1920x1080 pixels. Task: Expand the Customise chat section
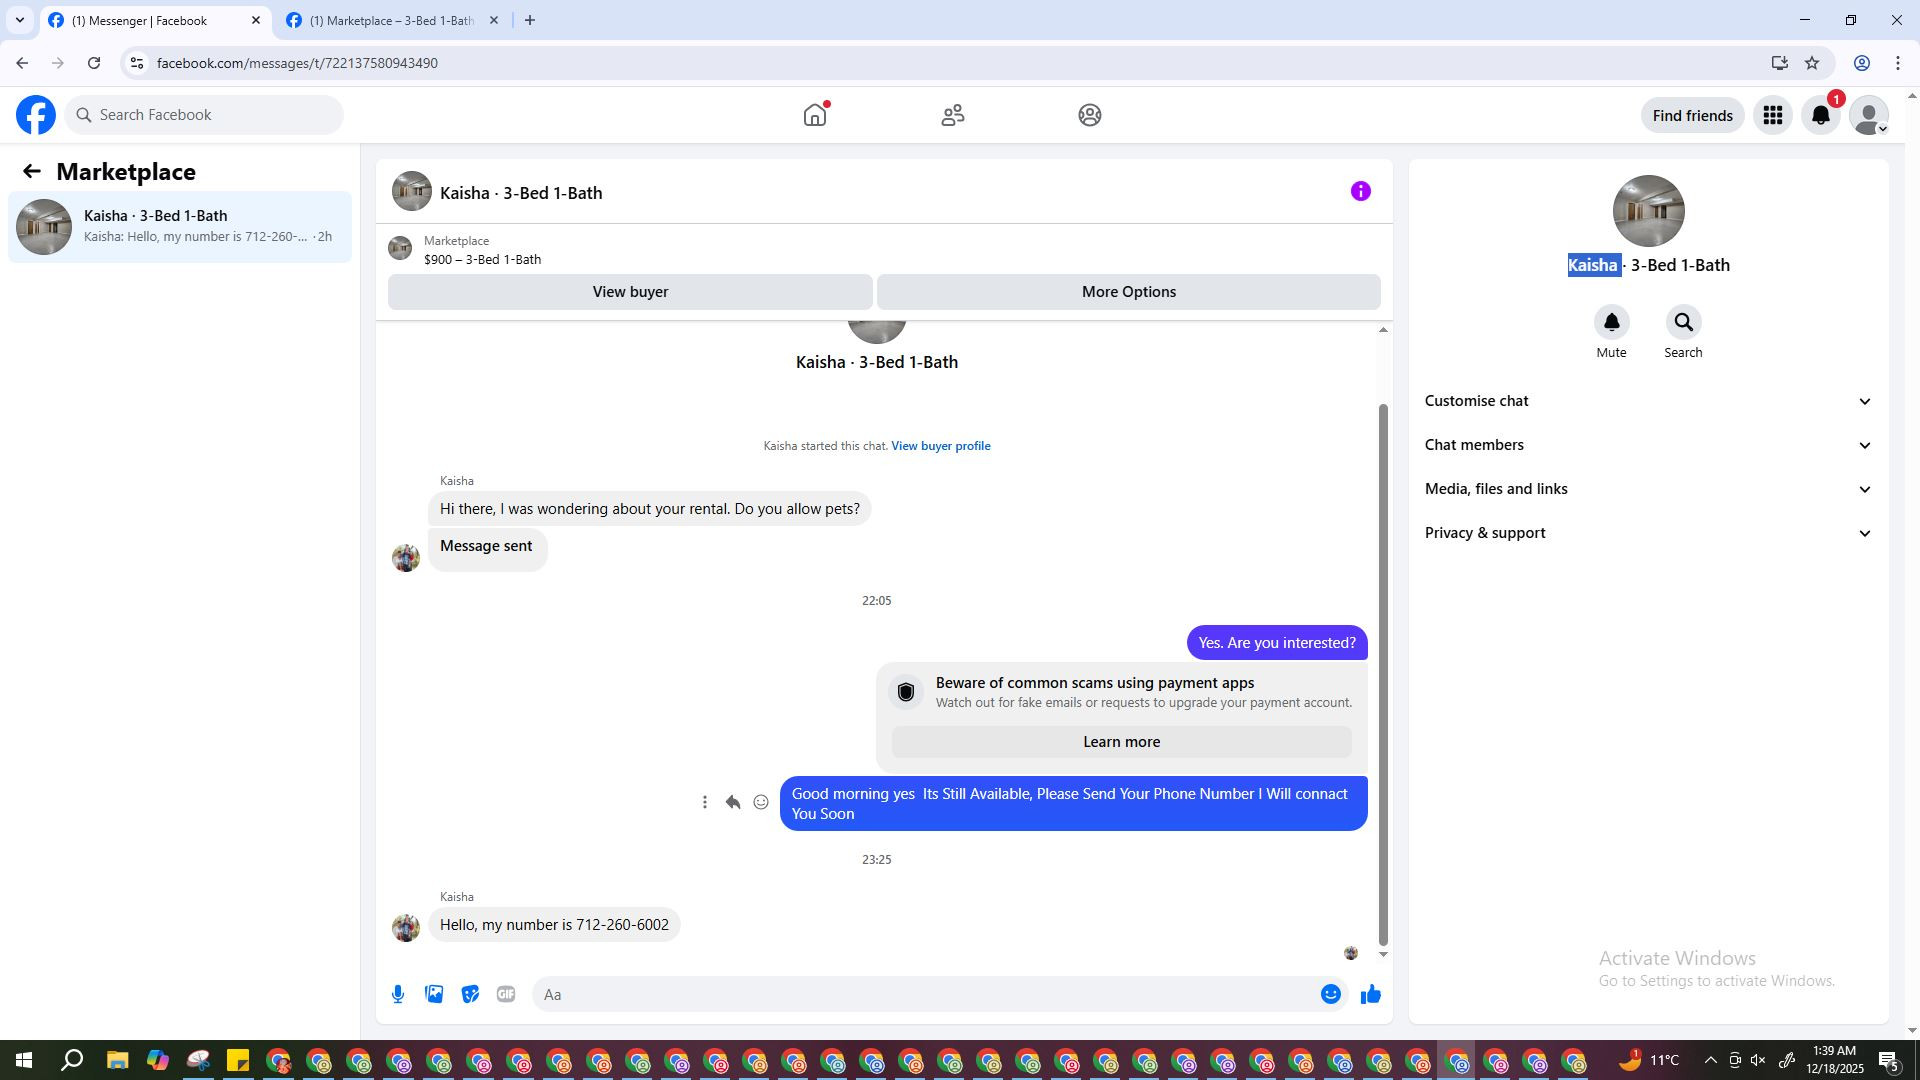tap(1647, 401)
